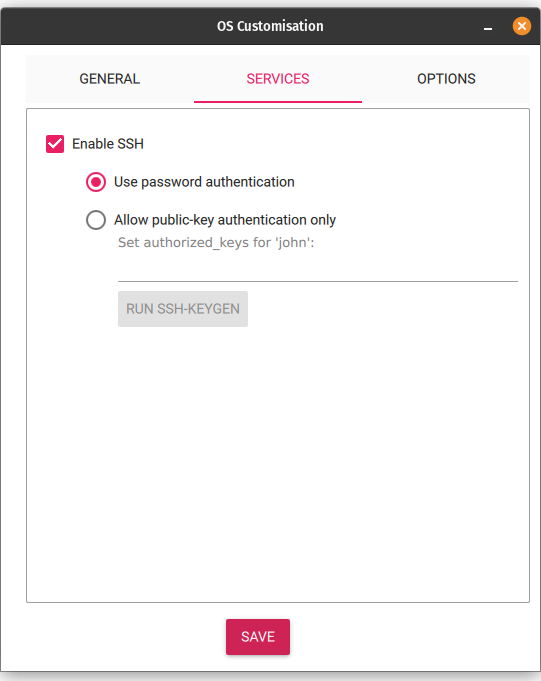Close the dialog with the orange X icon

coord(522,26)
